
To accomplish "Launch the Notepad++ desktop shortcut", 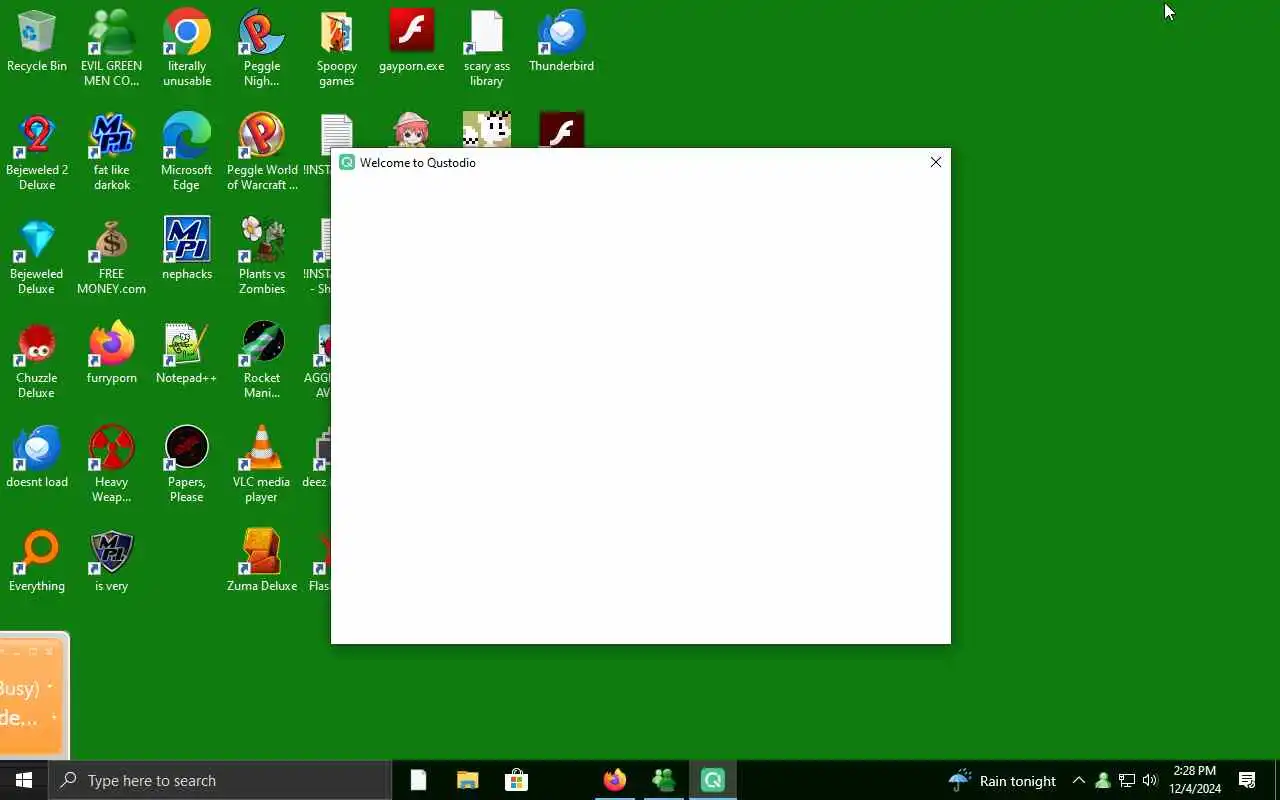I will (187, 353).
